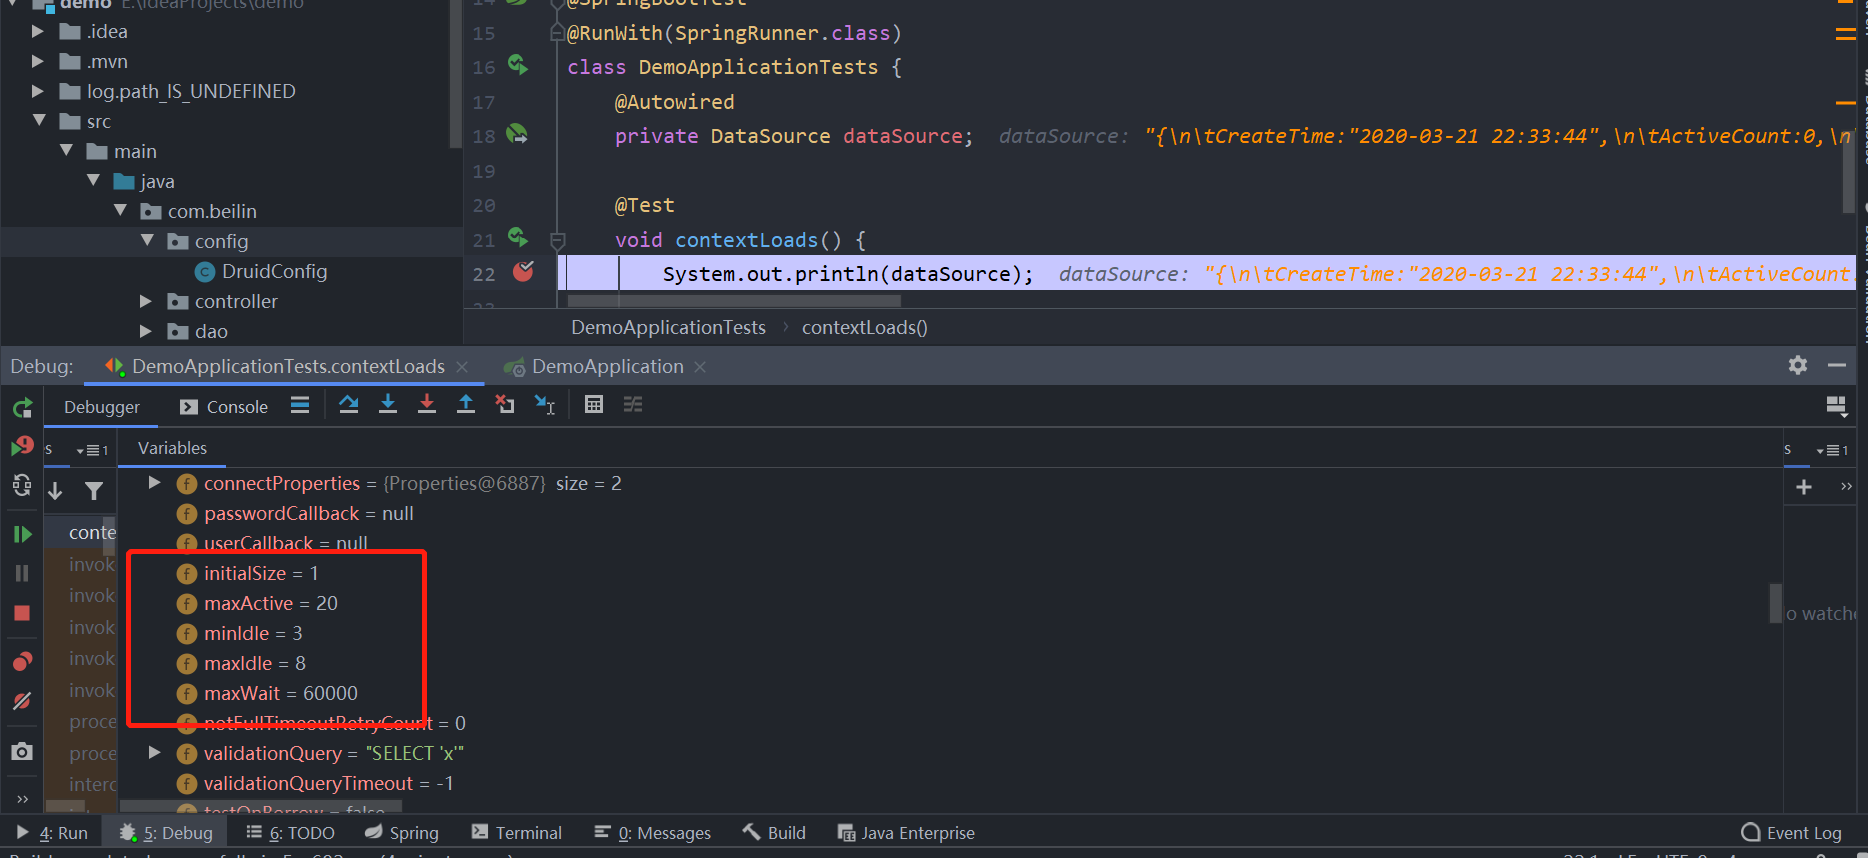The image size is (1868, 858).
Task: Show more Watches actions chevron
Action: 1846,487
